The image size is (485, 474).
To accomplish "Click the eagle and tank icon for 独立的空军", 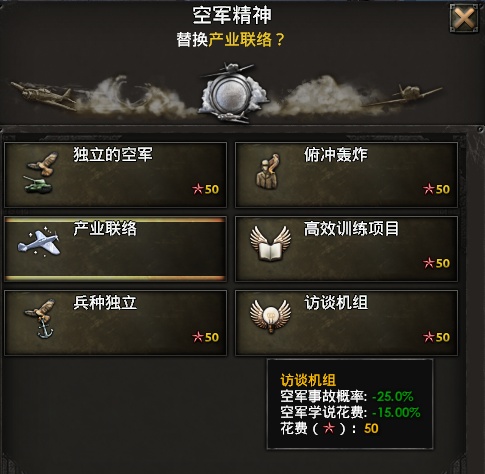I will point(40,172).
